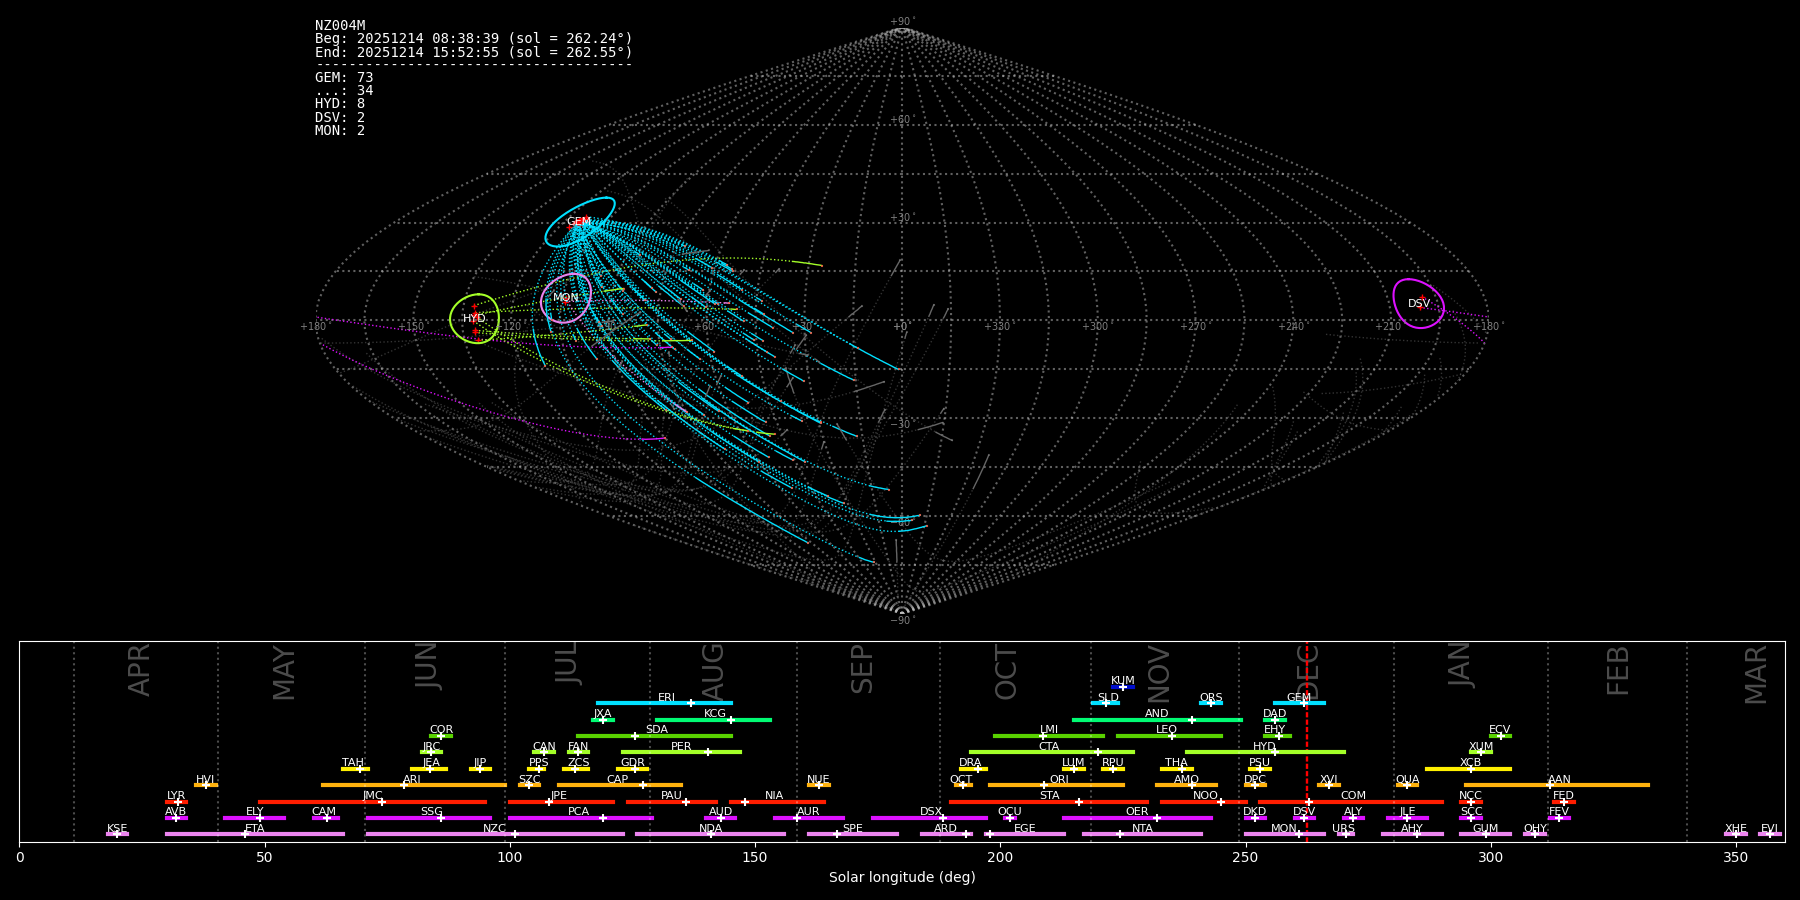This screenshot has height=900, width=1800.
Task: Click the NOO shower label in the timeline
Action: 1205,796
